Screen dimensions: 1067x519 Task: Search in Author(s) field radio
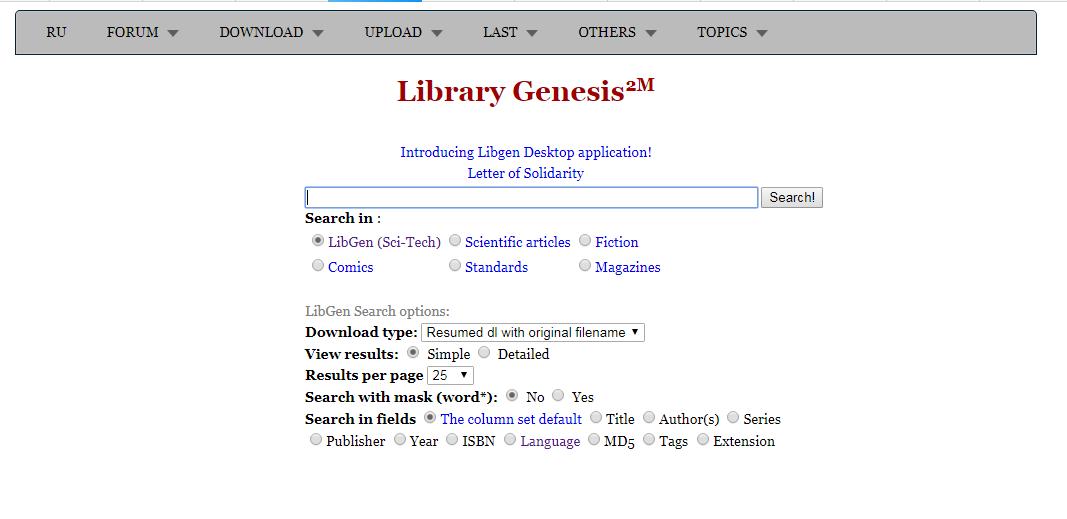point(649,417)
